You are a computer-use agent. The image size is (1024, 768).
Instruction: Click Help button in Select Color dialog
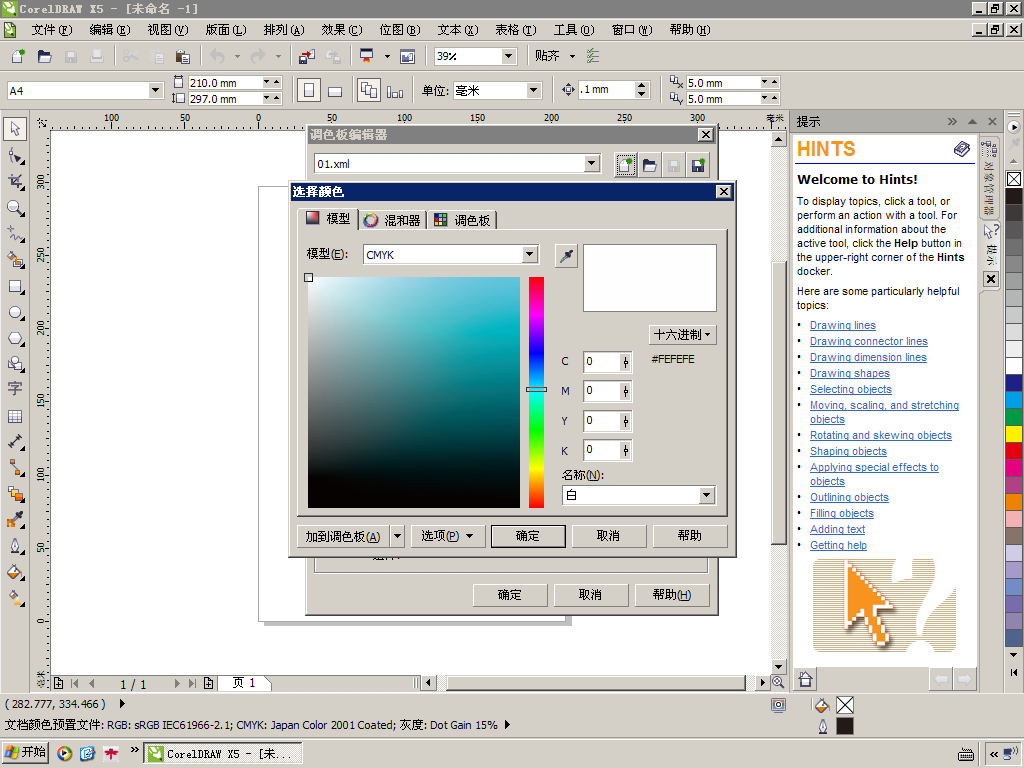point(690,536)
